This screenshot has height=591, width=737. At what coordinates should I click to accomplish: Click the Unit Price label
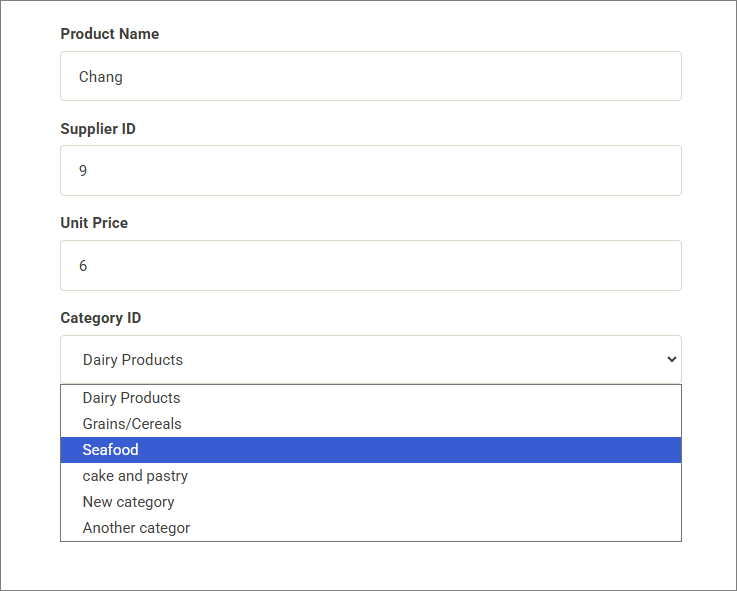coord(94,223)
